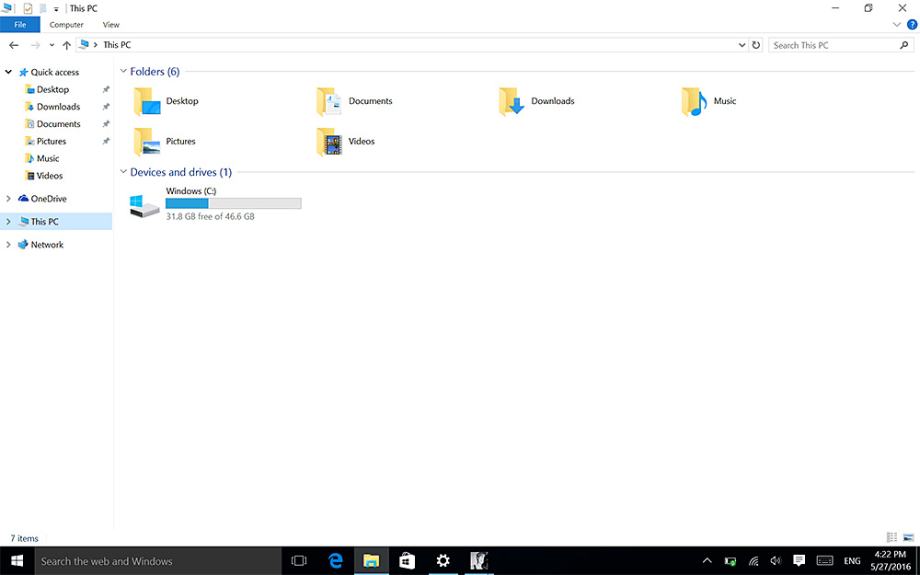Switch to large icons view in status bar
This screenshot has height=575, width=920.
[908, 537]
